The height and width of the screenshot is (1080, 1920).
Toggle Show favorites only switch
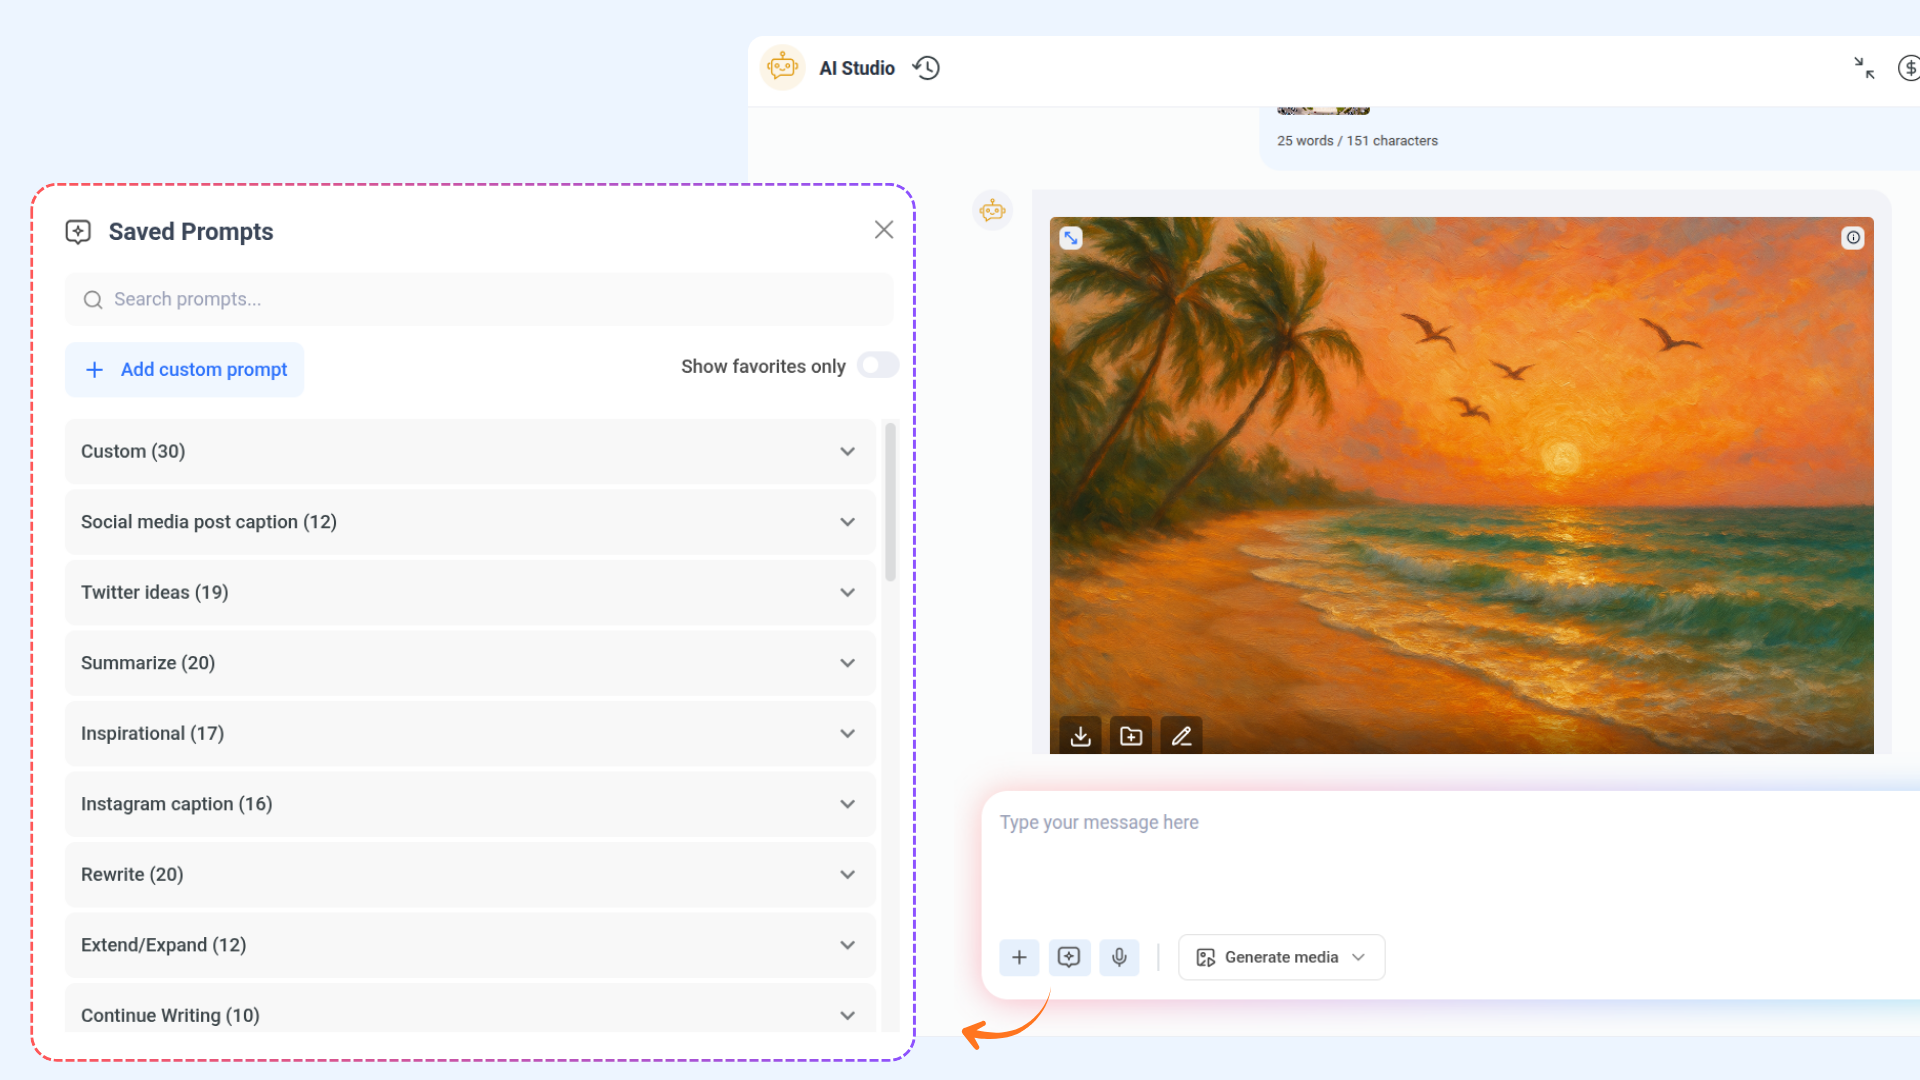click(x=878, y=366)
